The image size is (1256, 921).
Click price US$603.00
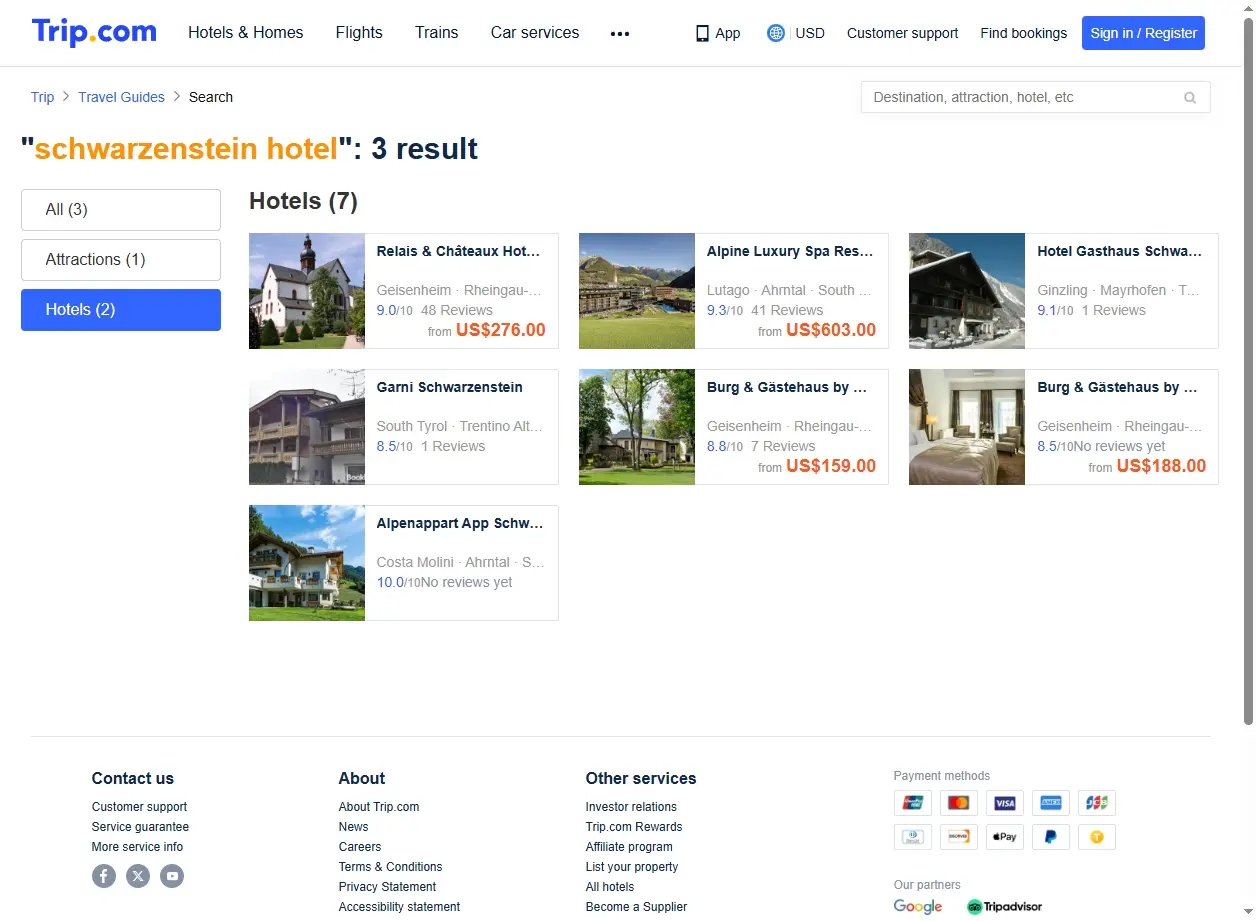click(x=831, y=330)
